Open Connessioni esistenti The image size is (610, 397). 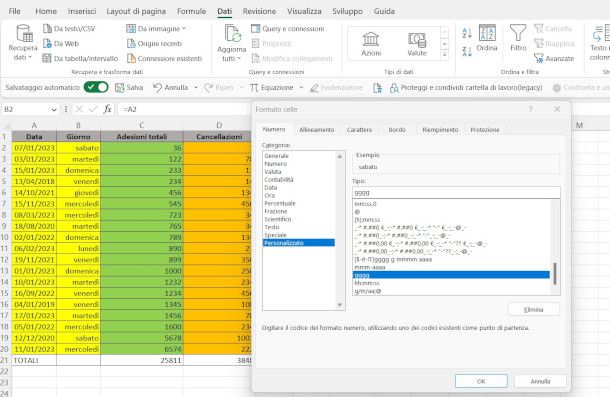pyautogui.click(x=165, y=58)
